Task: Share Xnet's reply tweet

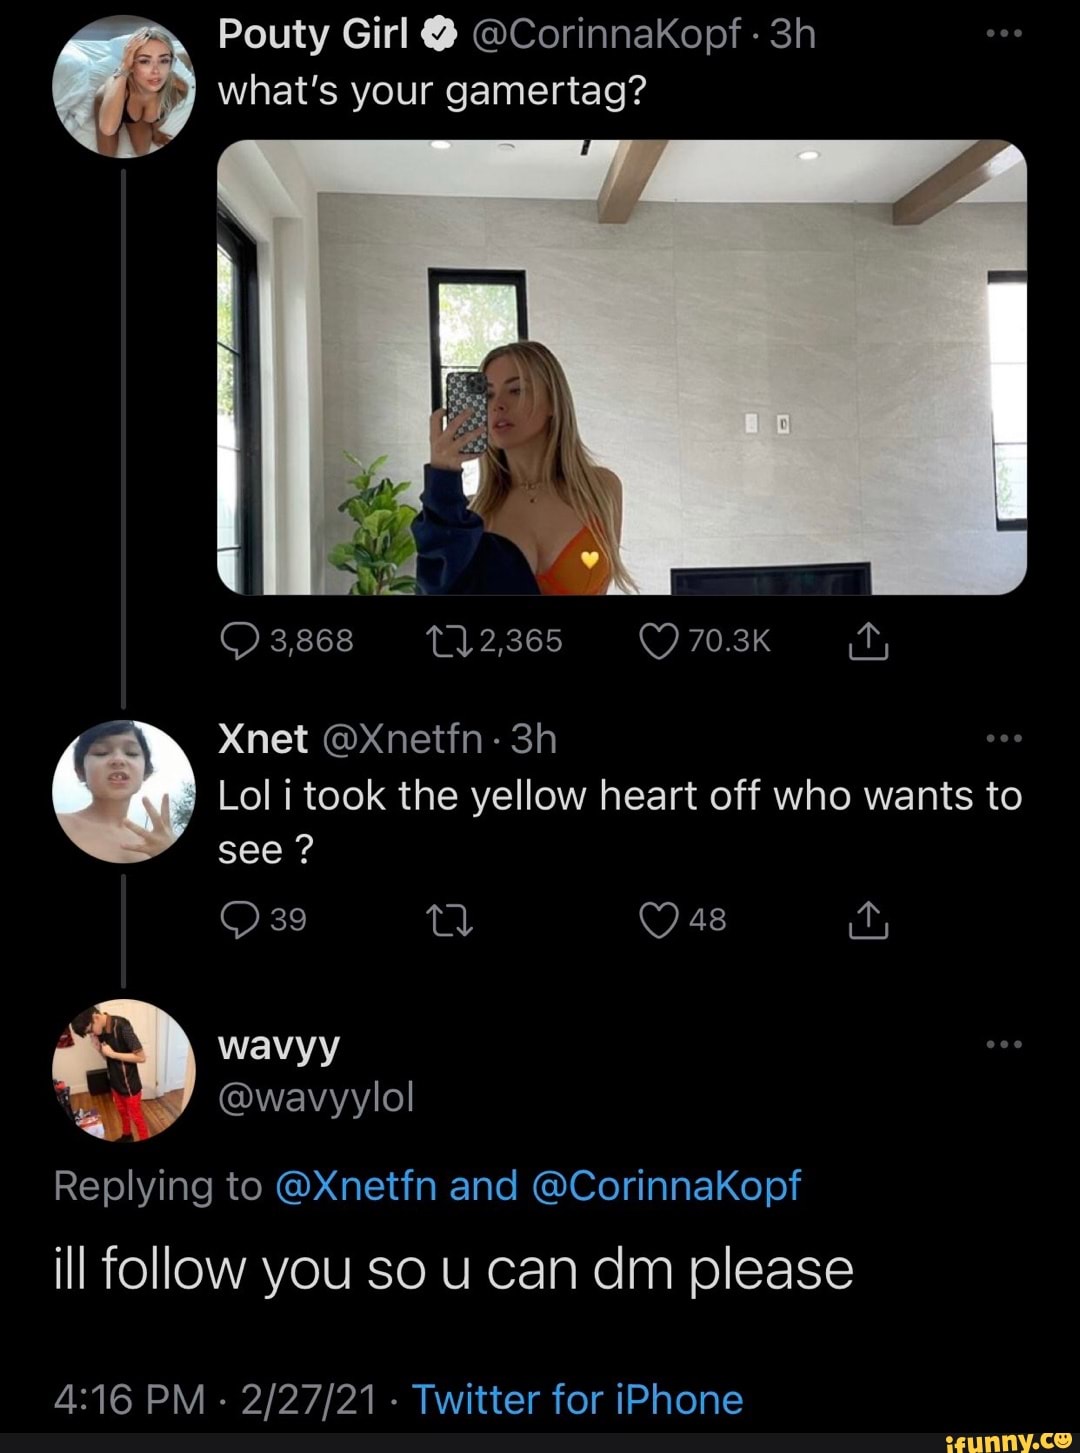Action: point(868,920)
